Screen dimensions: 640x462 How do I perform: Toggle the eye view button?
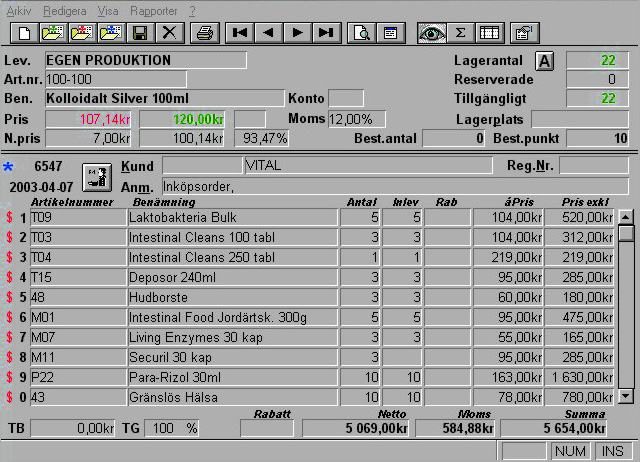click(x=432, y=33)
